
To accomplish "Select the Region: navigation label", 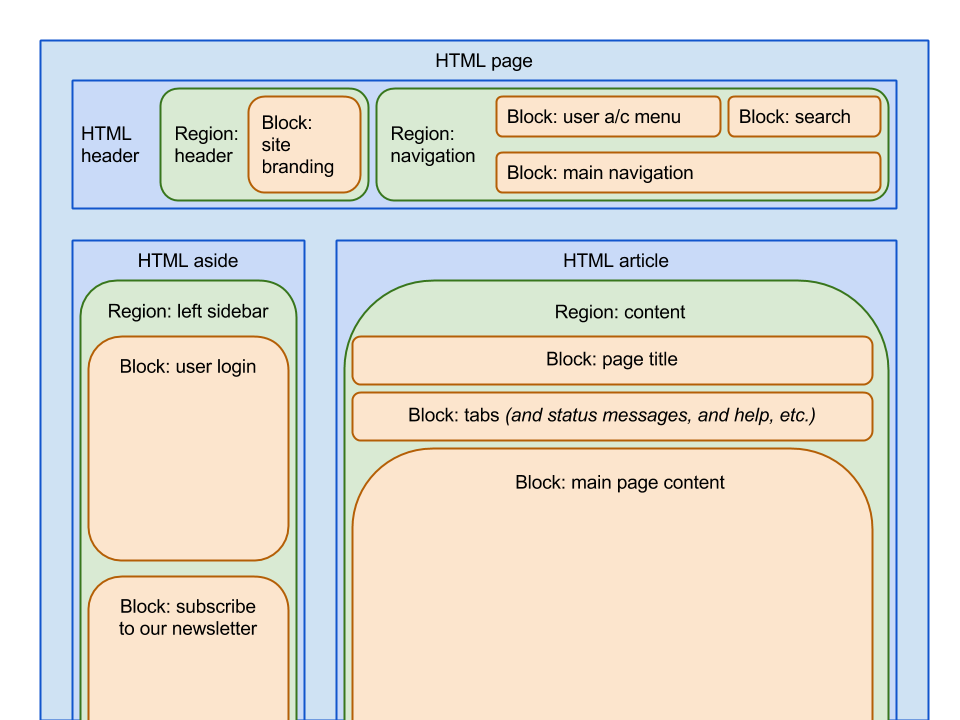I will click(x=433, y=144).
